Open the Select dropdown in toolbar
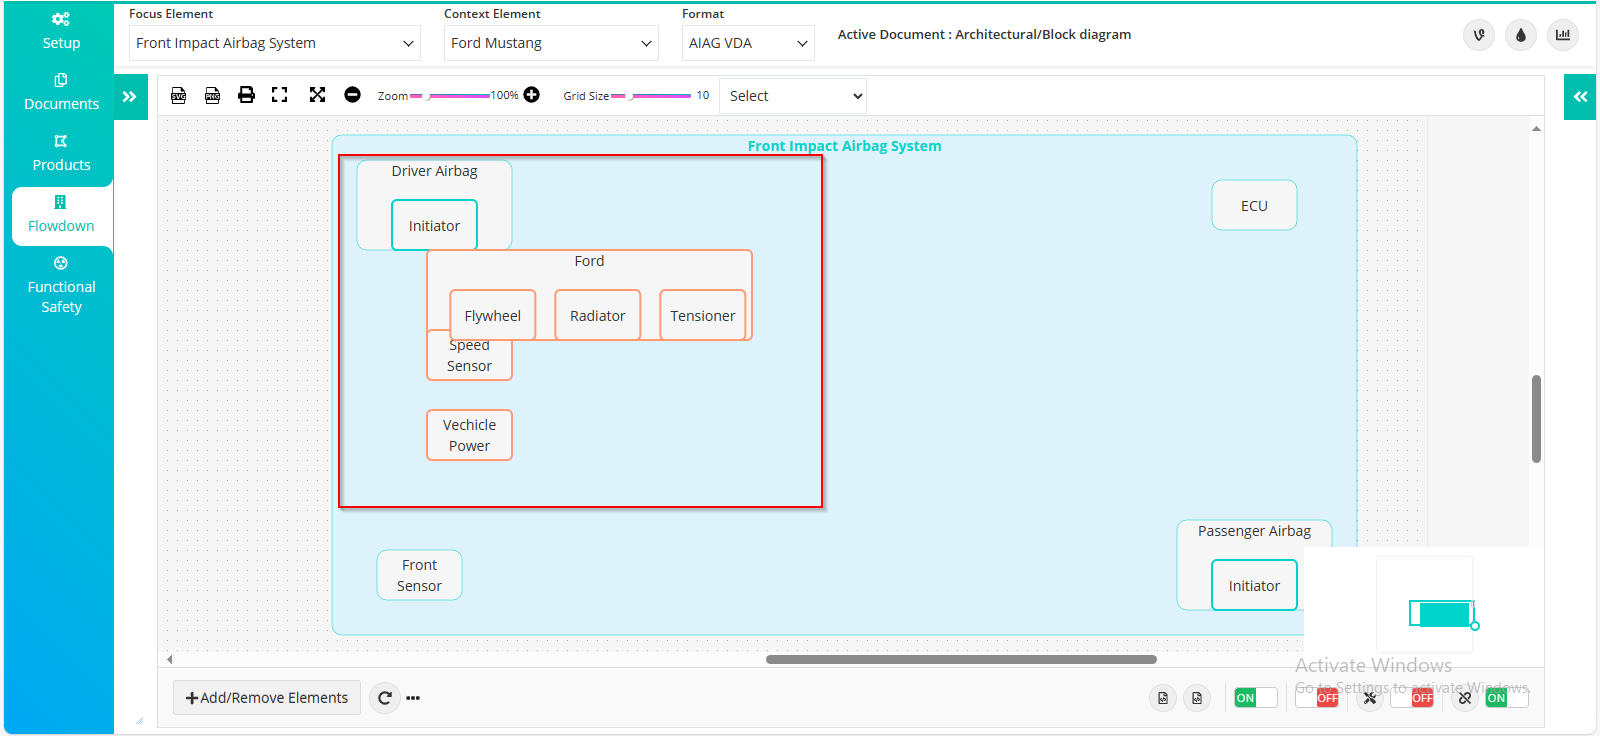1600x736 pixels. (x=793, y=96)
